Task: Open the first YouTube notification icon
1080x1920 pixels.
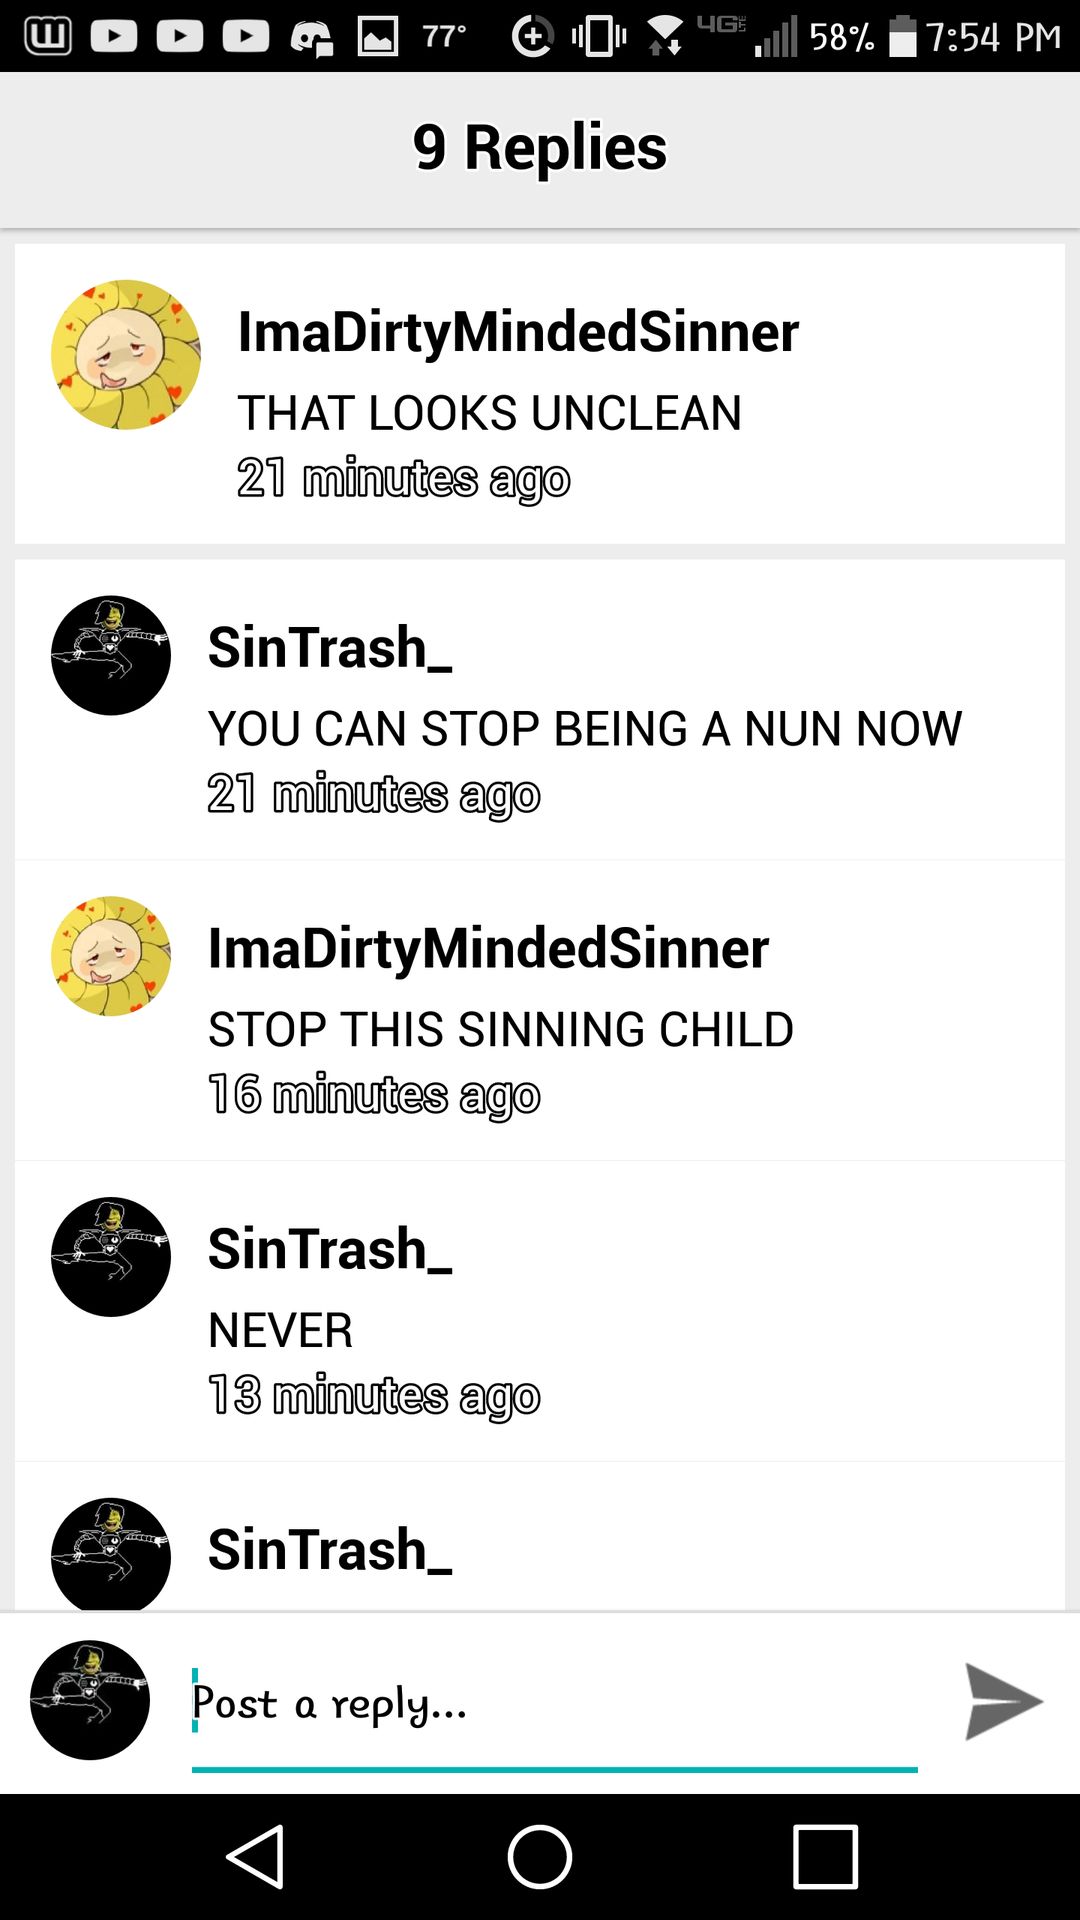Action: [114, 37]
